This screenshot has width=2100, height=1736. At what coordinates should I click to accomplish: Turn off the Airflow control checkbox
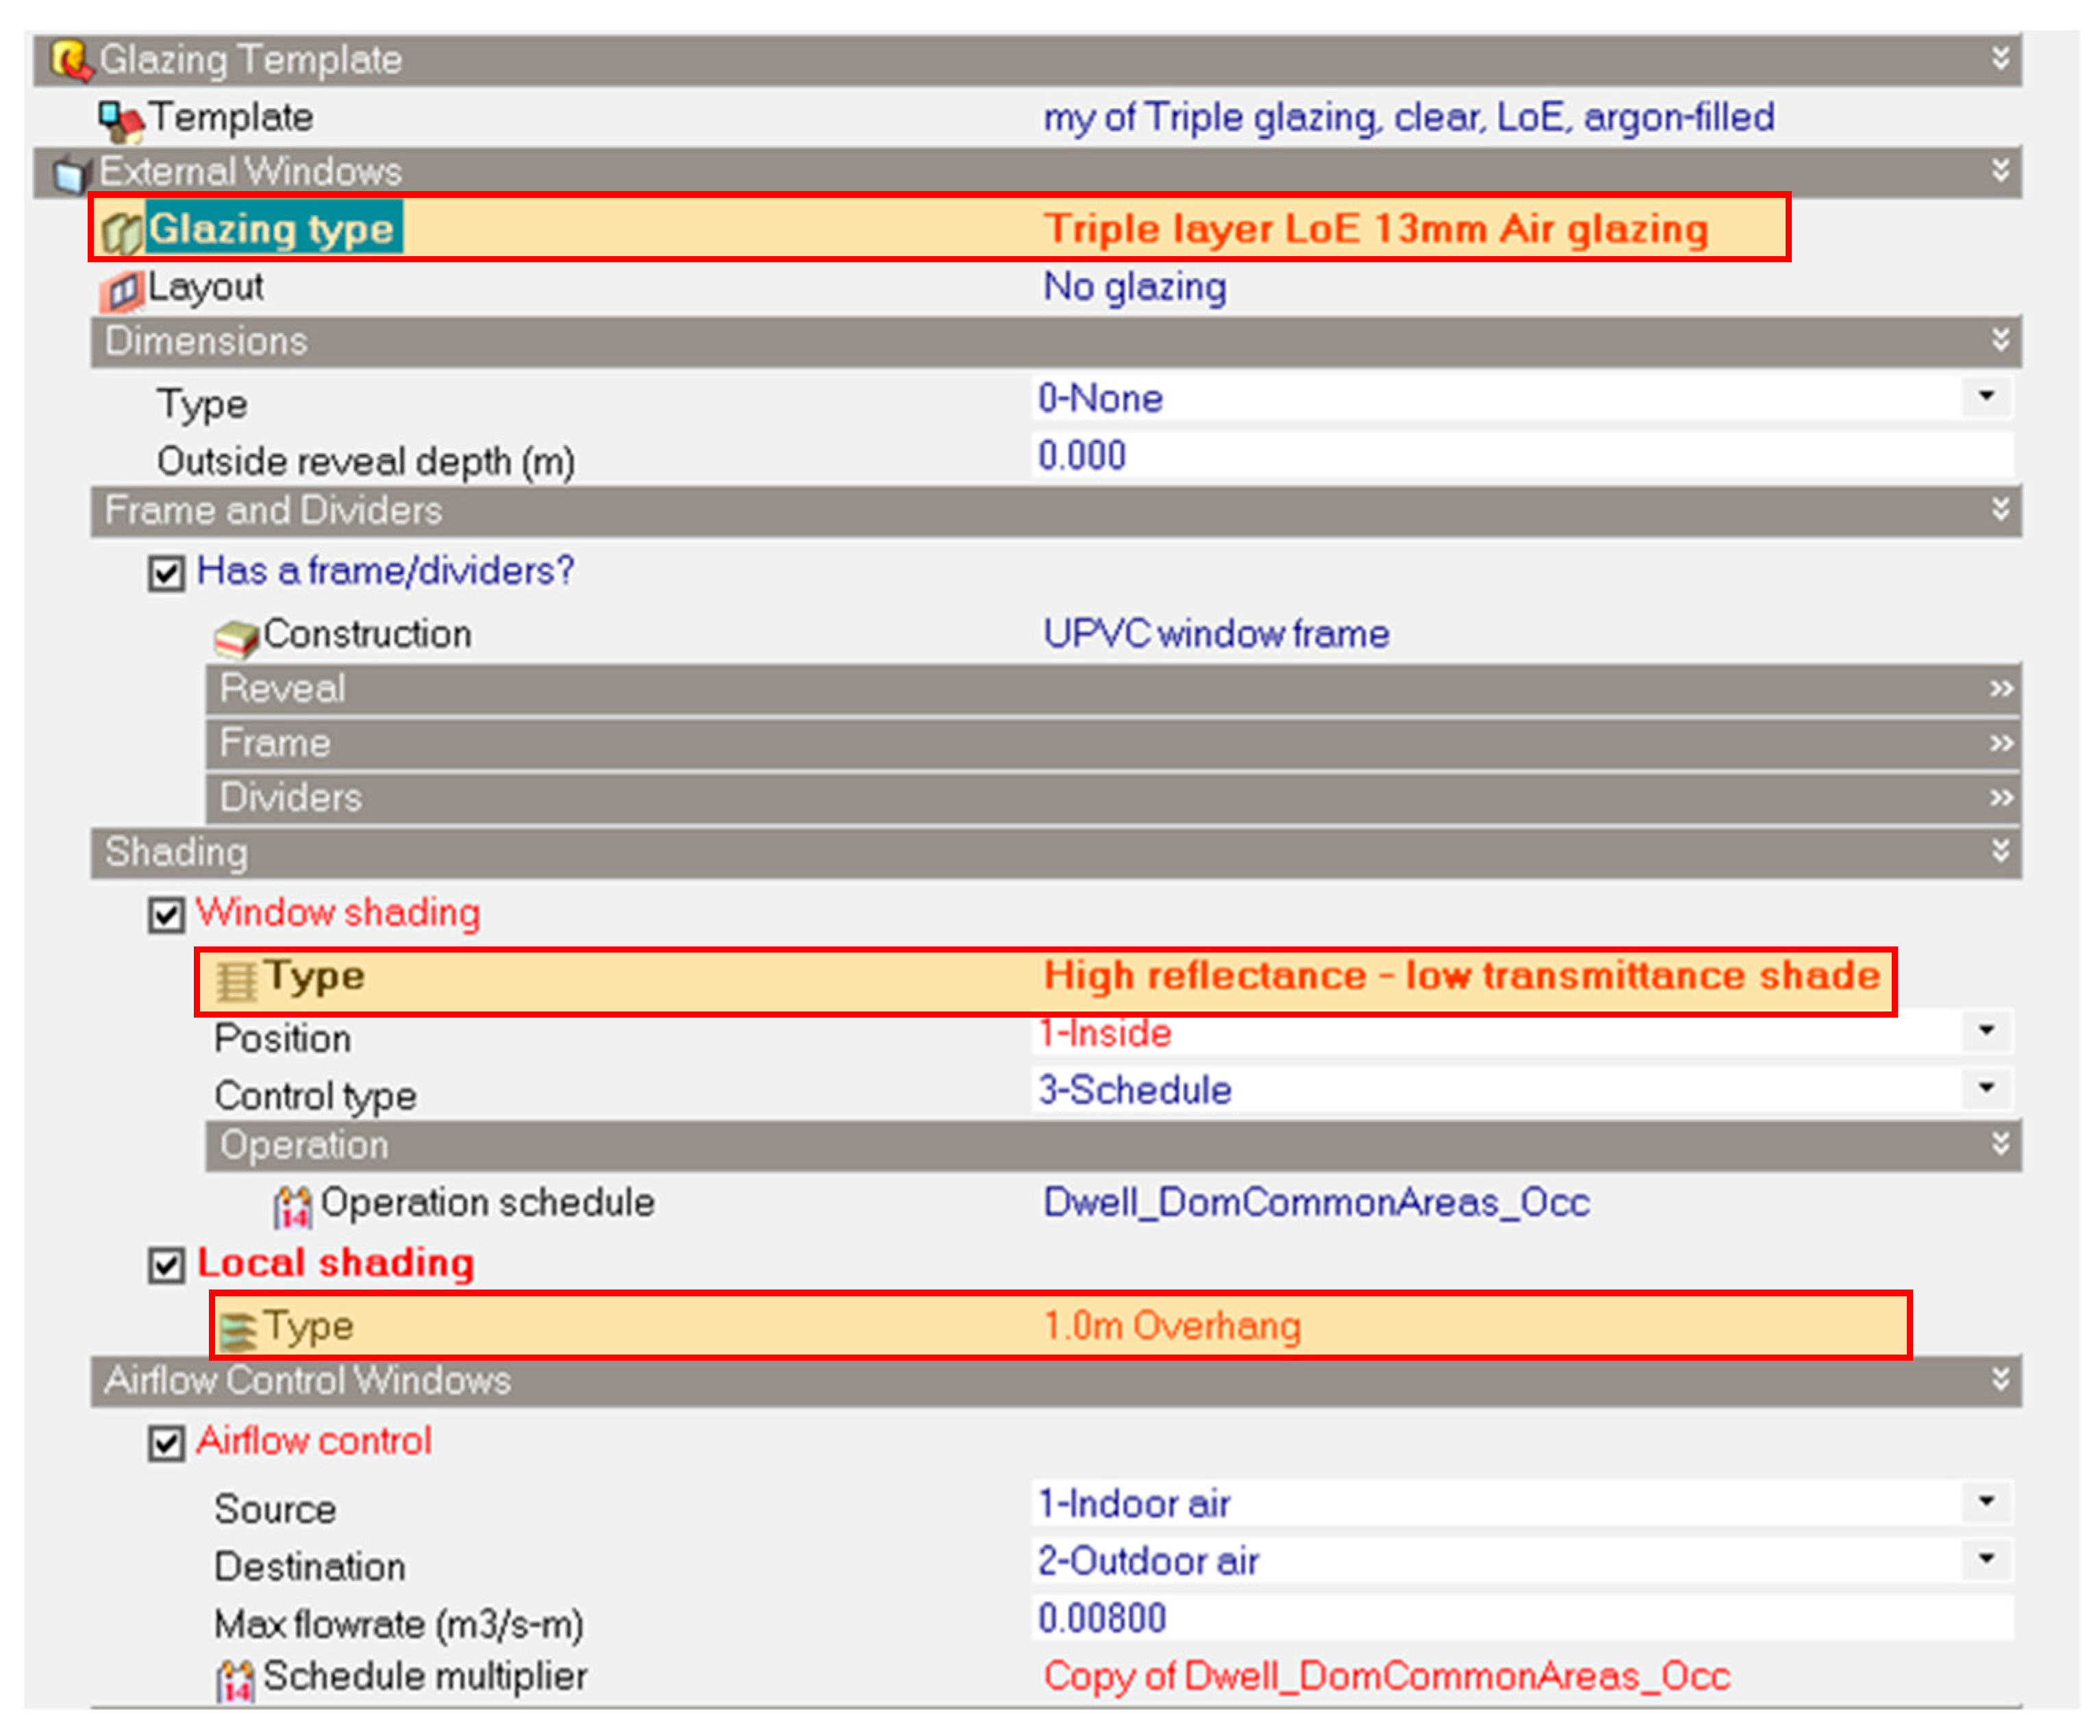[x=166, y=1444]
